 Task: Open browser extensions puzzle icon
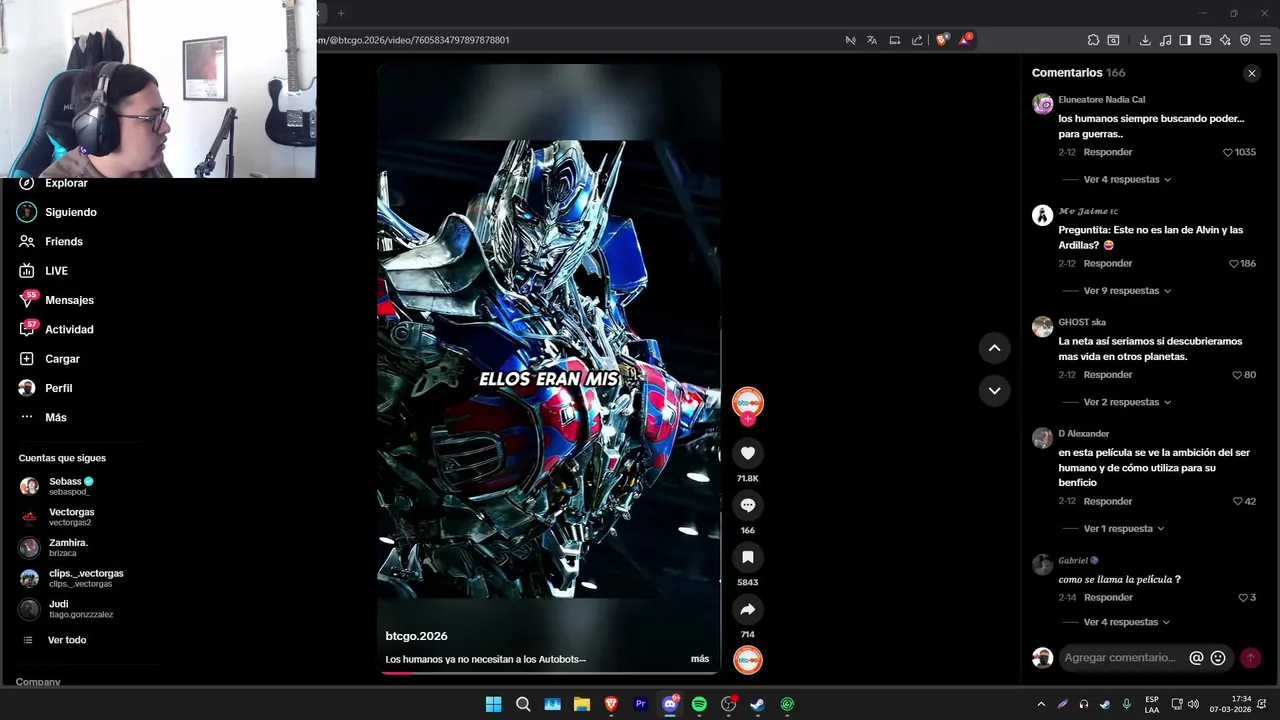[1093, 40]
